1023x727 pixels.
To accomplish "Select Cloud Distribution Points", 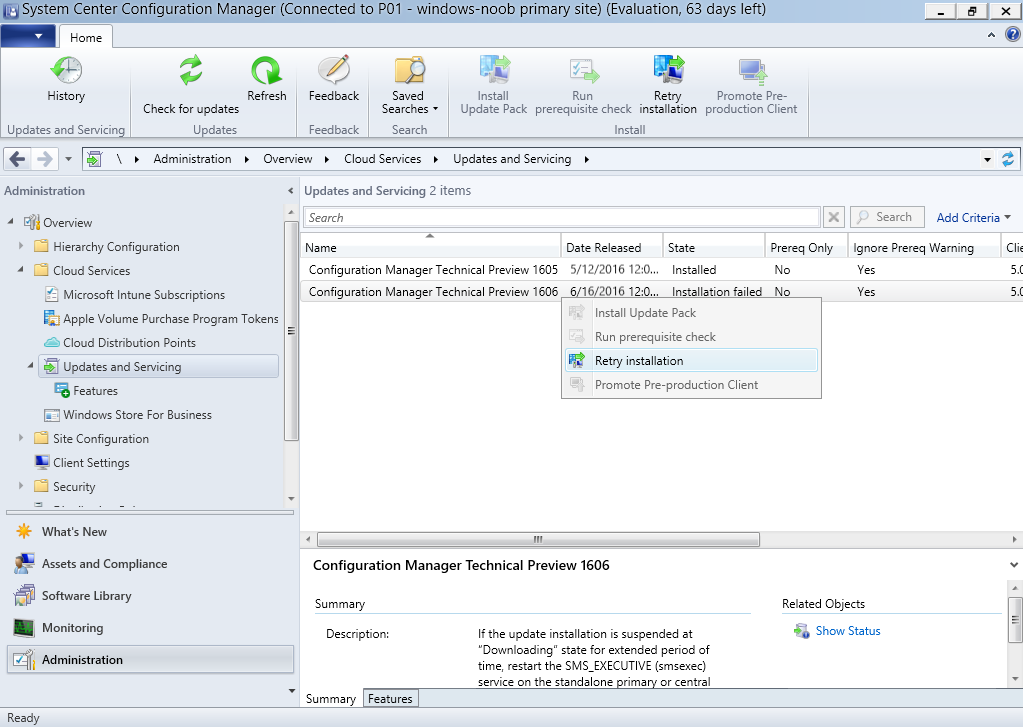I will click(129, 343).
